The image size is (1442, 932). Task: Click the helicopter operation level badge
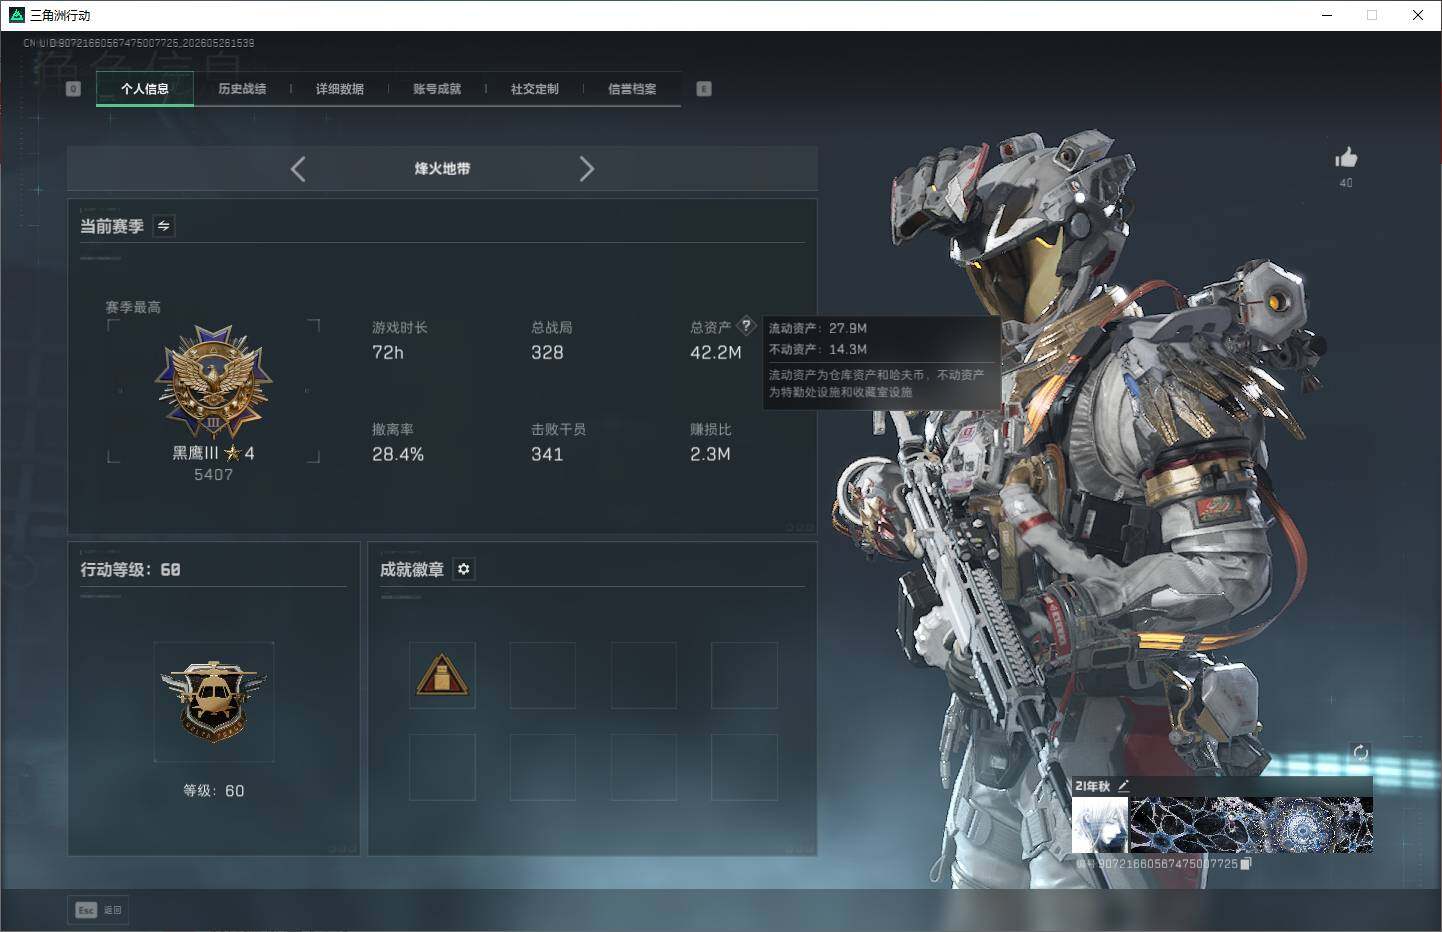point(213,701)
